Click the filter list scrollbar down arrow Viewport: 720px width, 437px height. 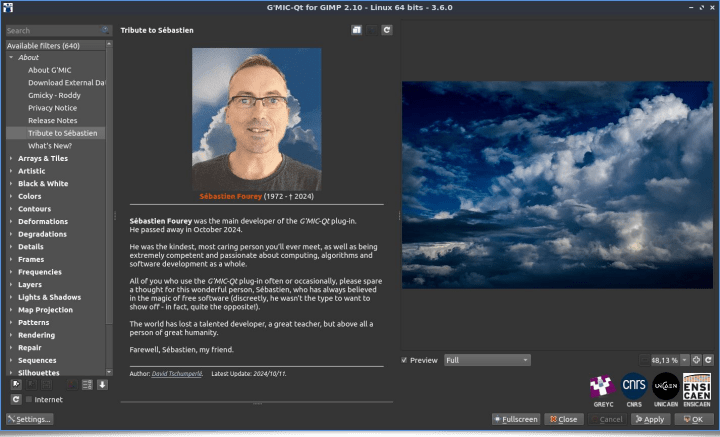click(109, 372)
